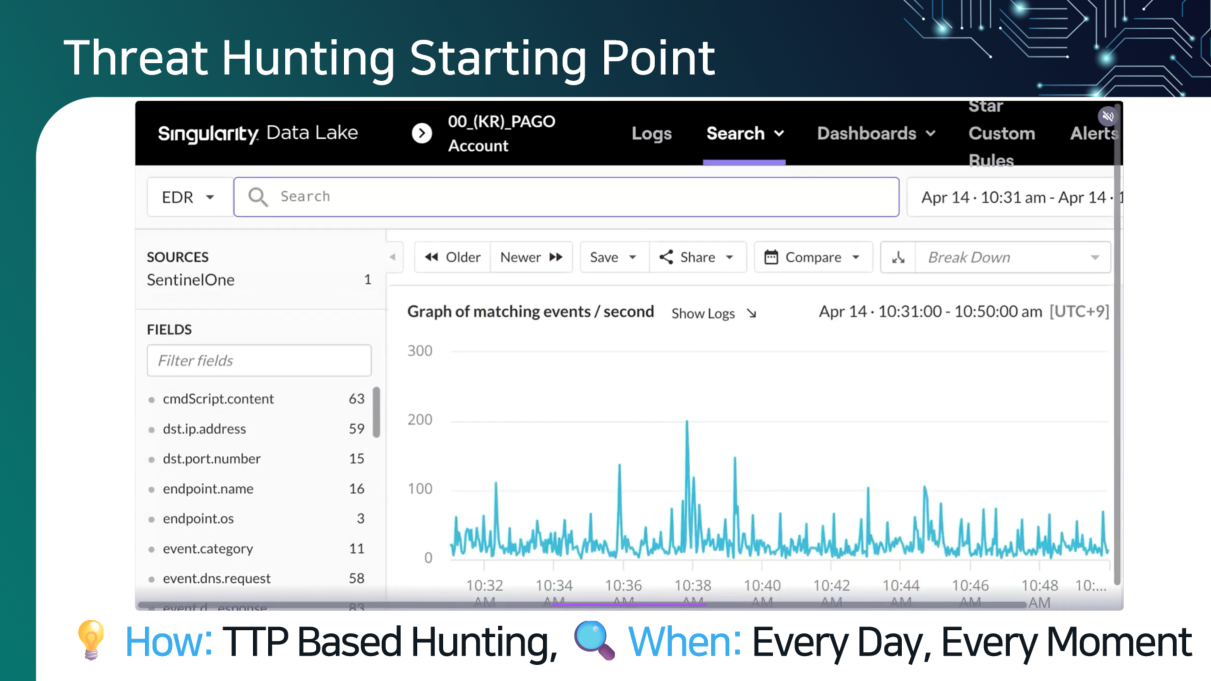
Task: Click the Newer button
Action: pyautogui.click(x=532, y=257)
